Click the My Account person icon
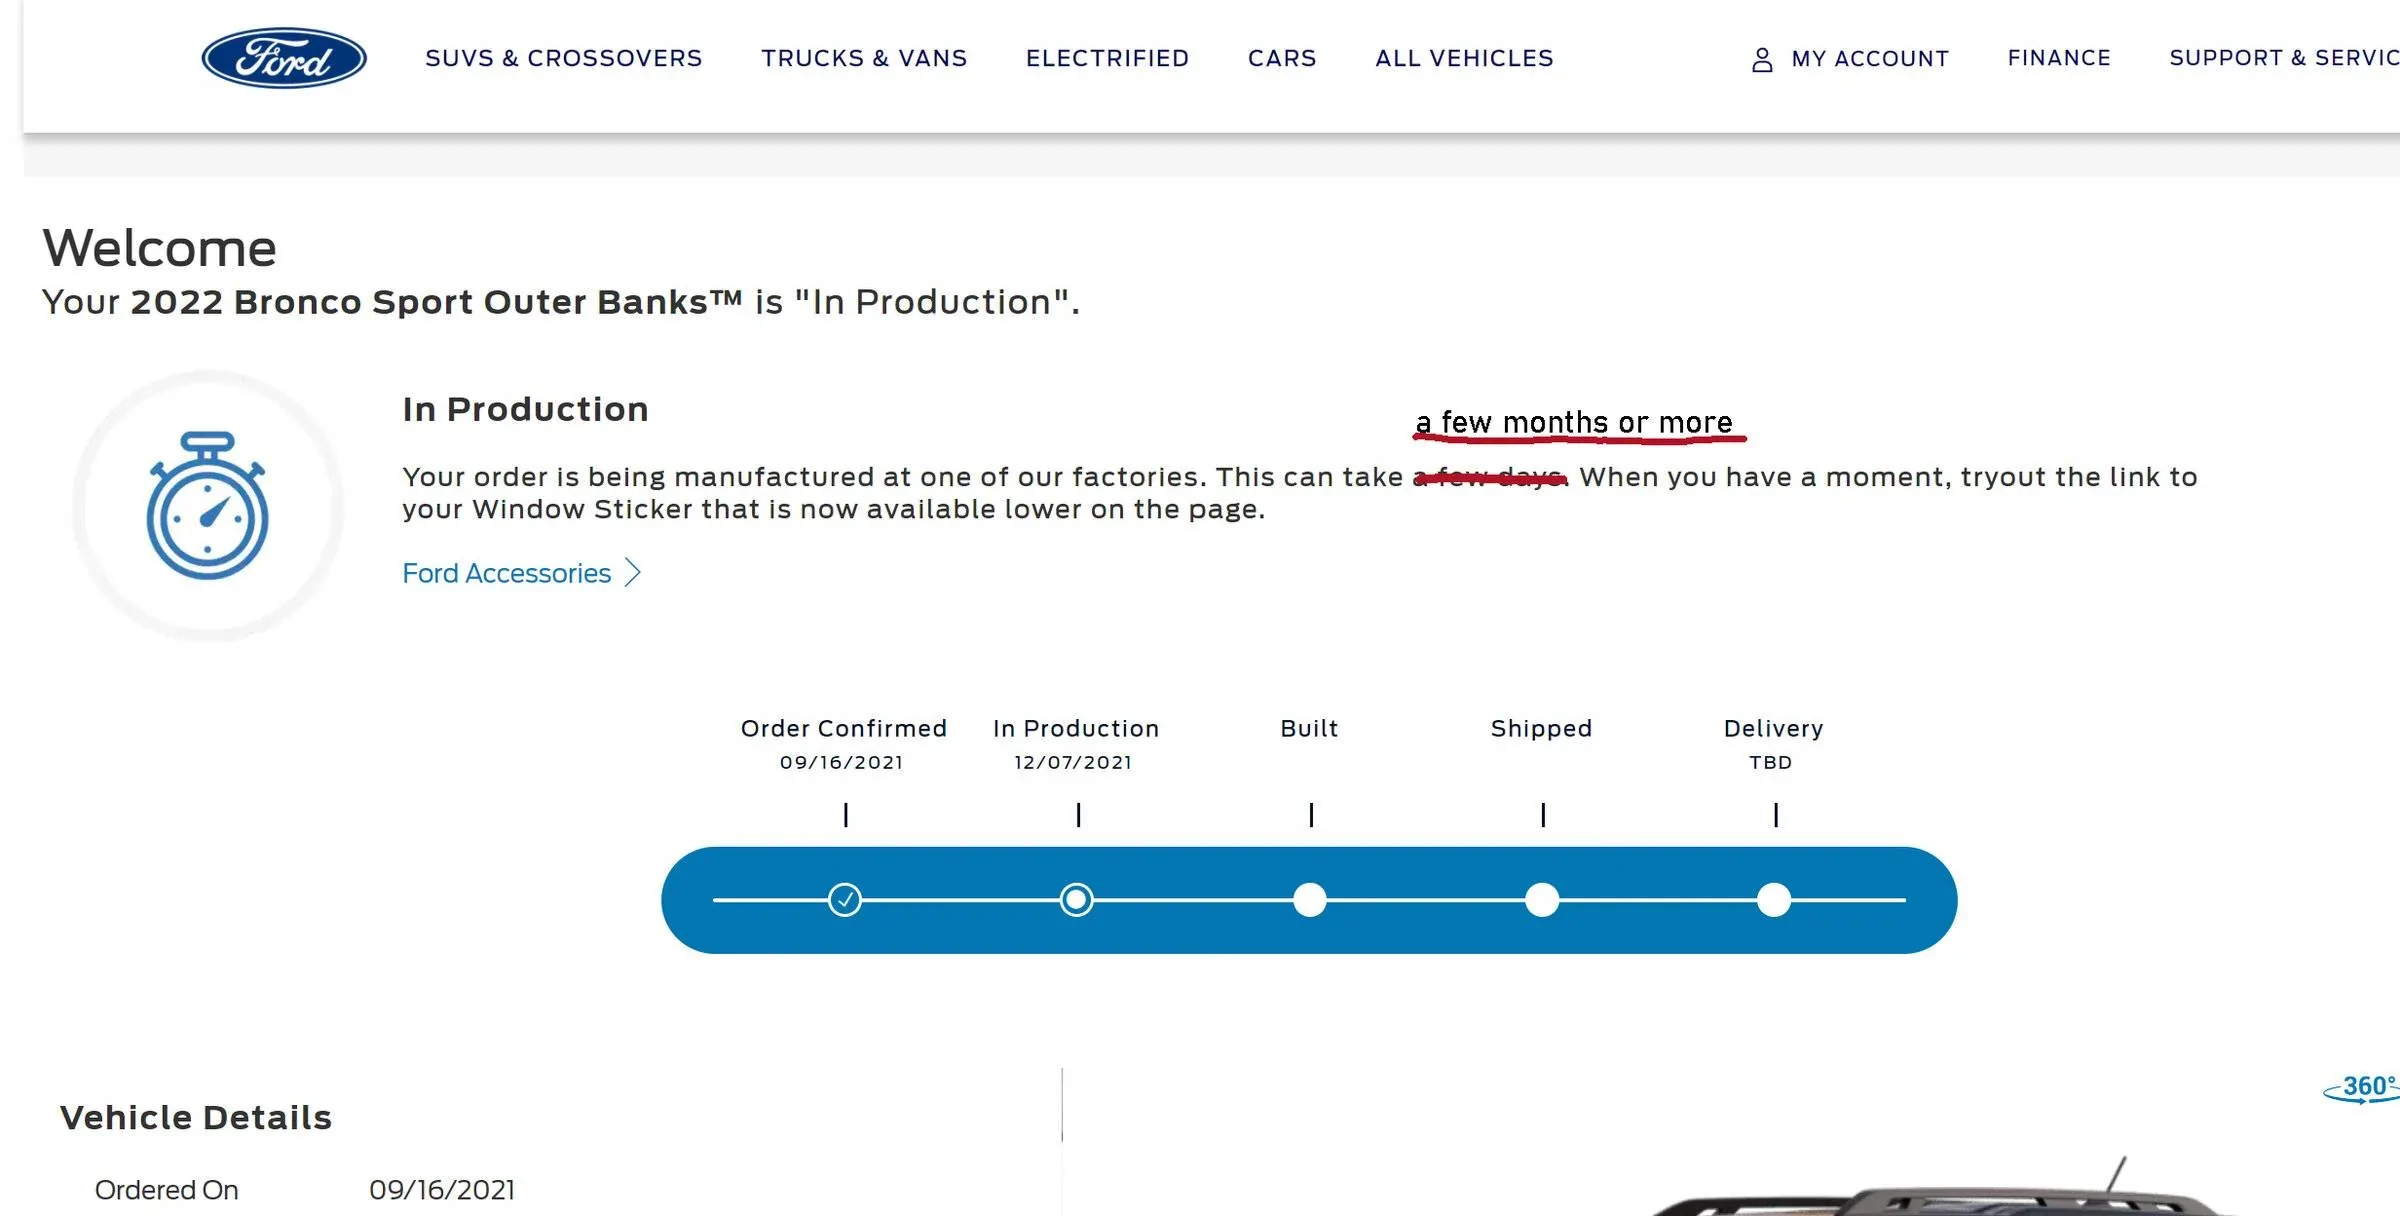This screenshot has width=2400, height=1216. pyautogui.click(x=1762, y=60)
